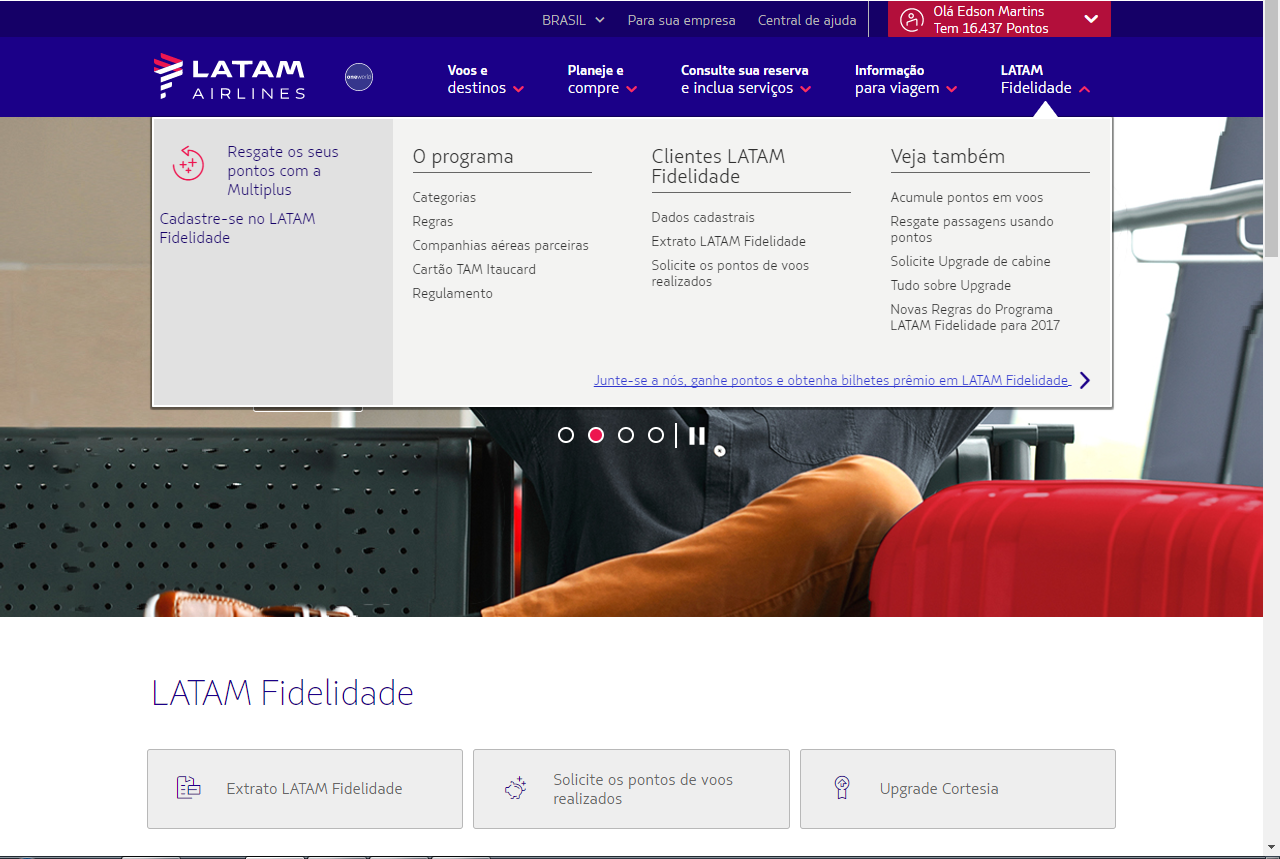
Task: Open the Planeje e compre menu
Action: point(601,79)
